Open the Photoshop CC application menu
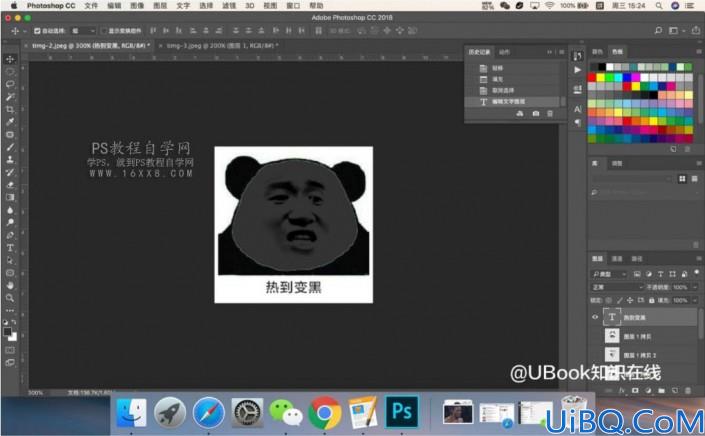Viewport: 705px width, 436px height. (51, 5)
